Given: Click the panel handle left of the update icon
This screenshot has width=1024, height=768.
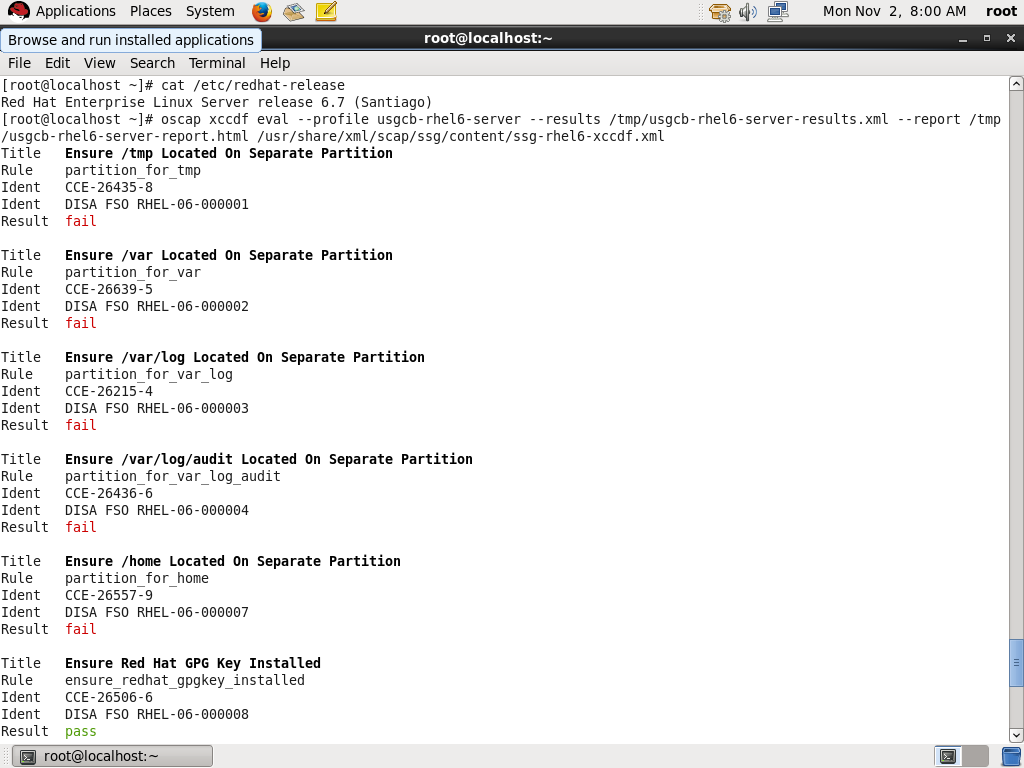Looking at the screenshot, I should point(701,12).
